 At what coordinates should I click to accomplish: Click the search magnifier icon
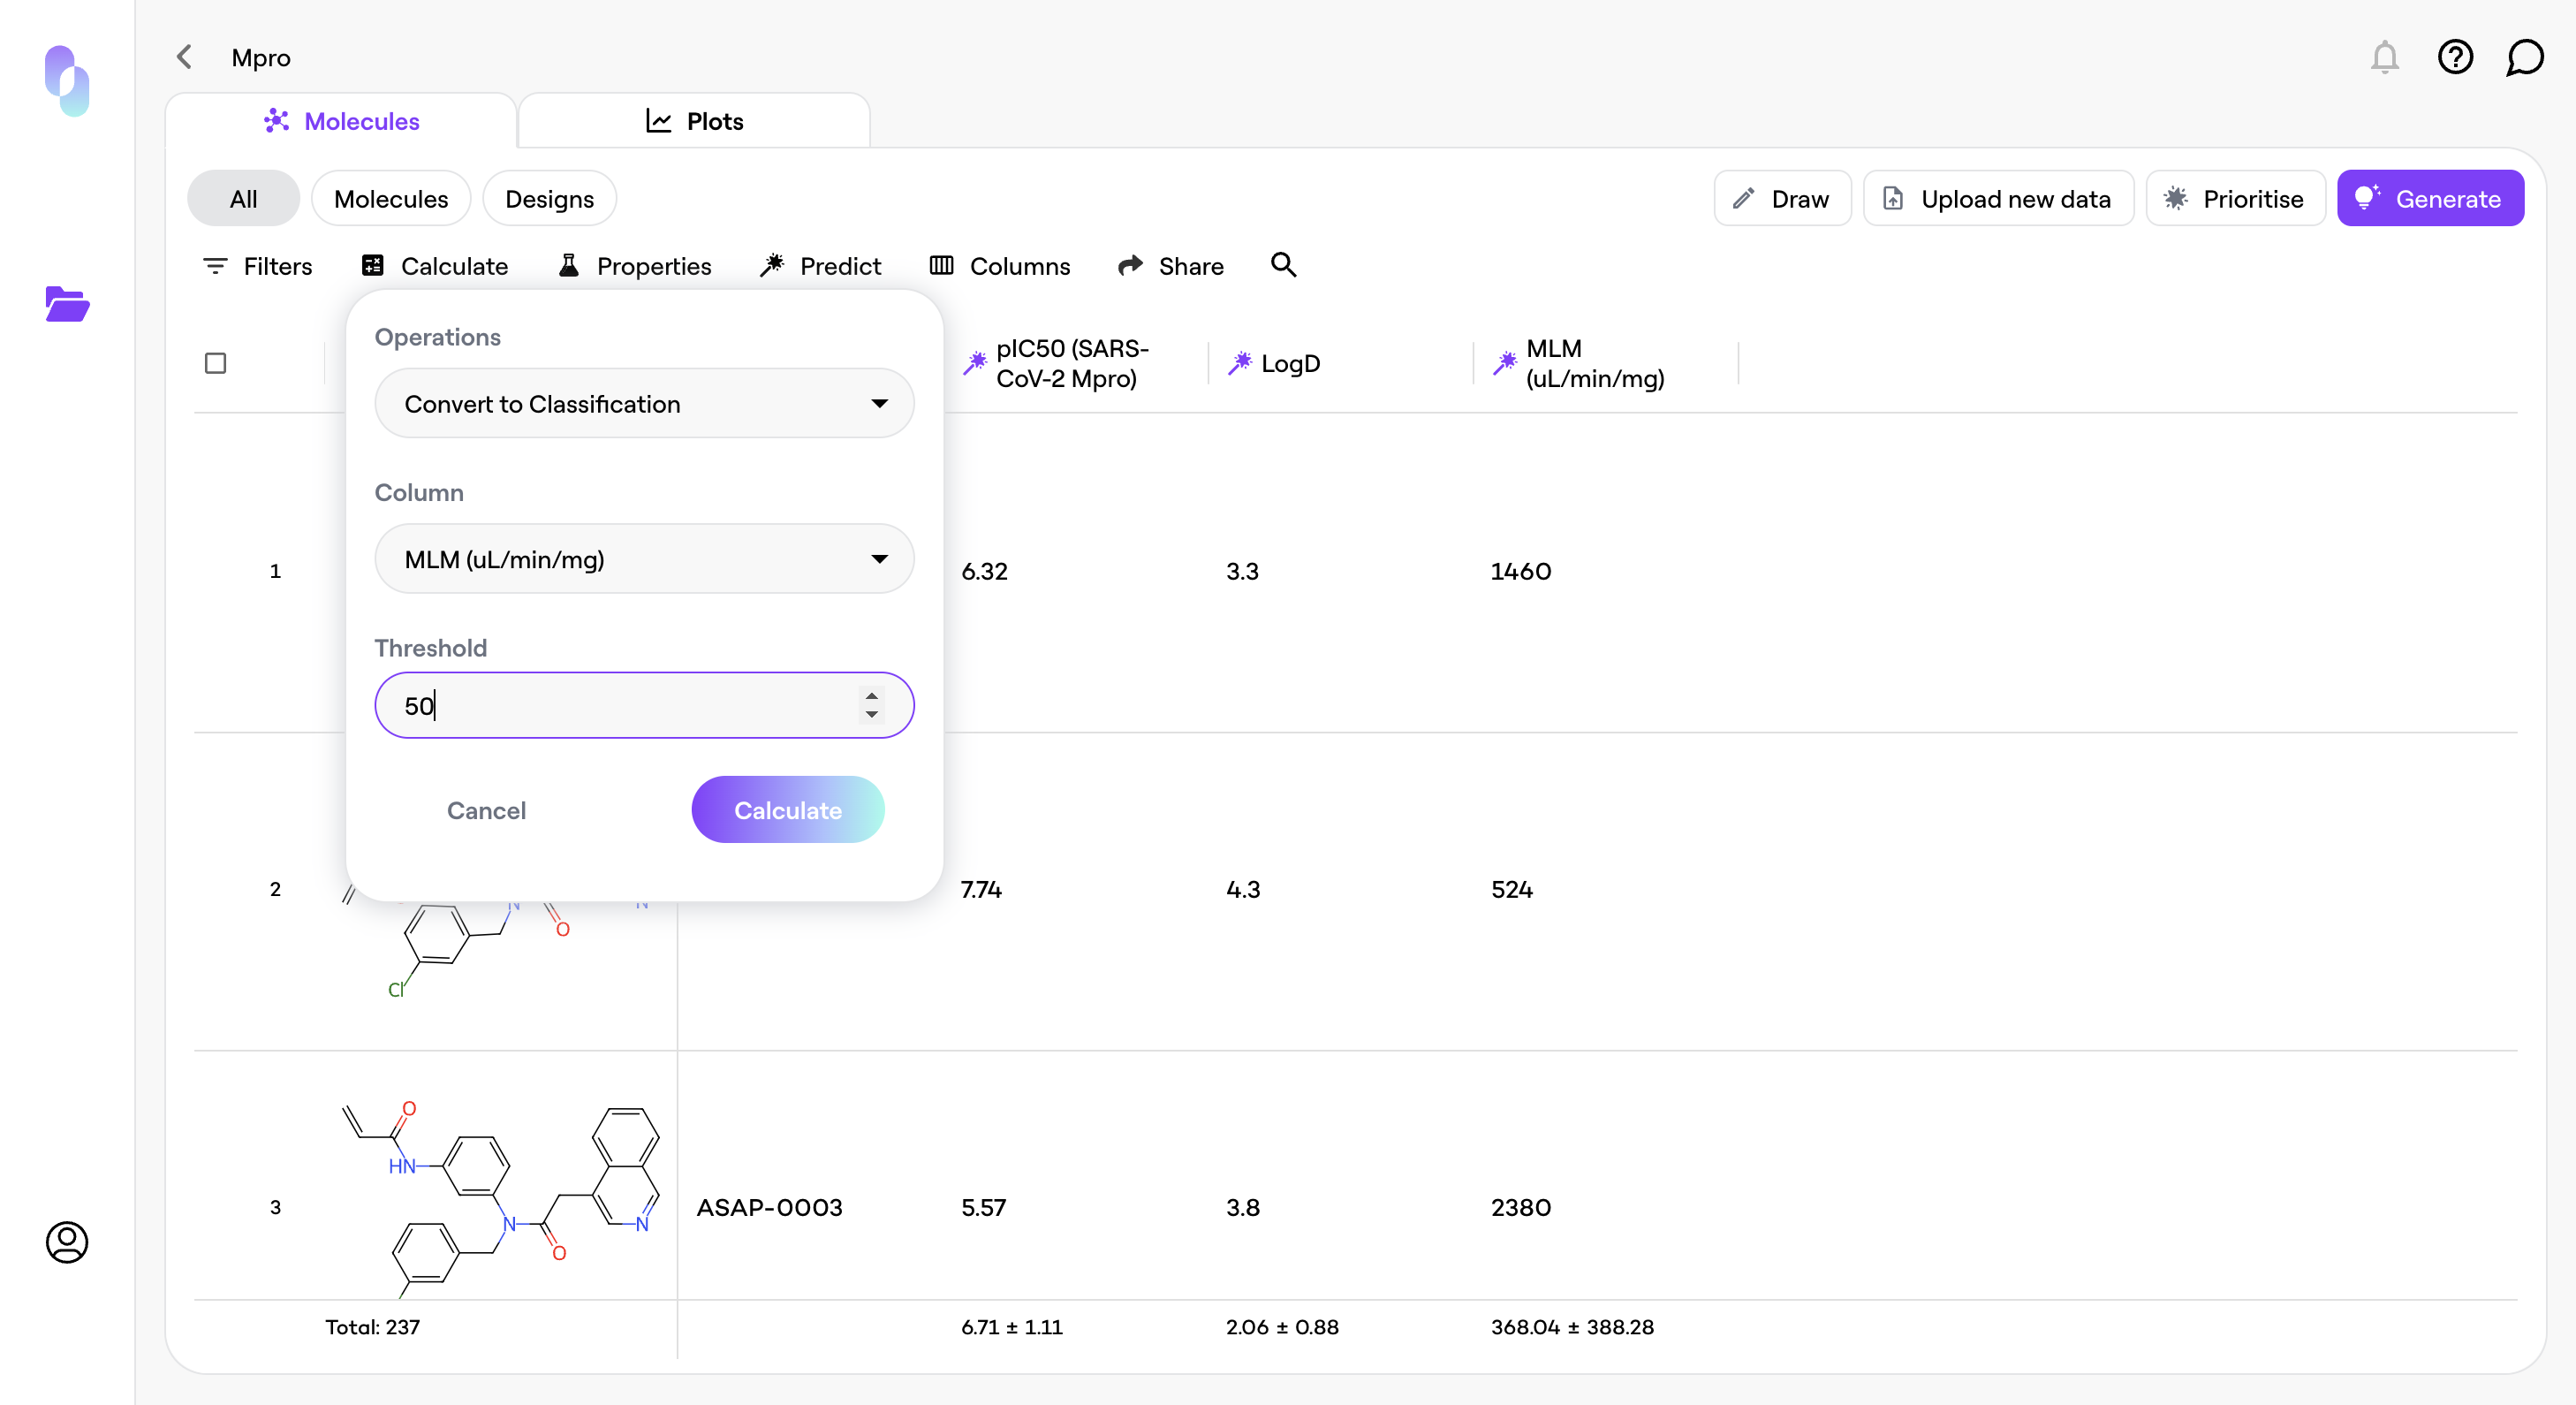click(1283, 265)
